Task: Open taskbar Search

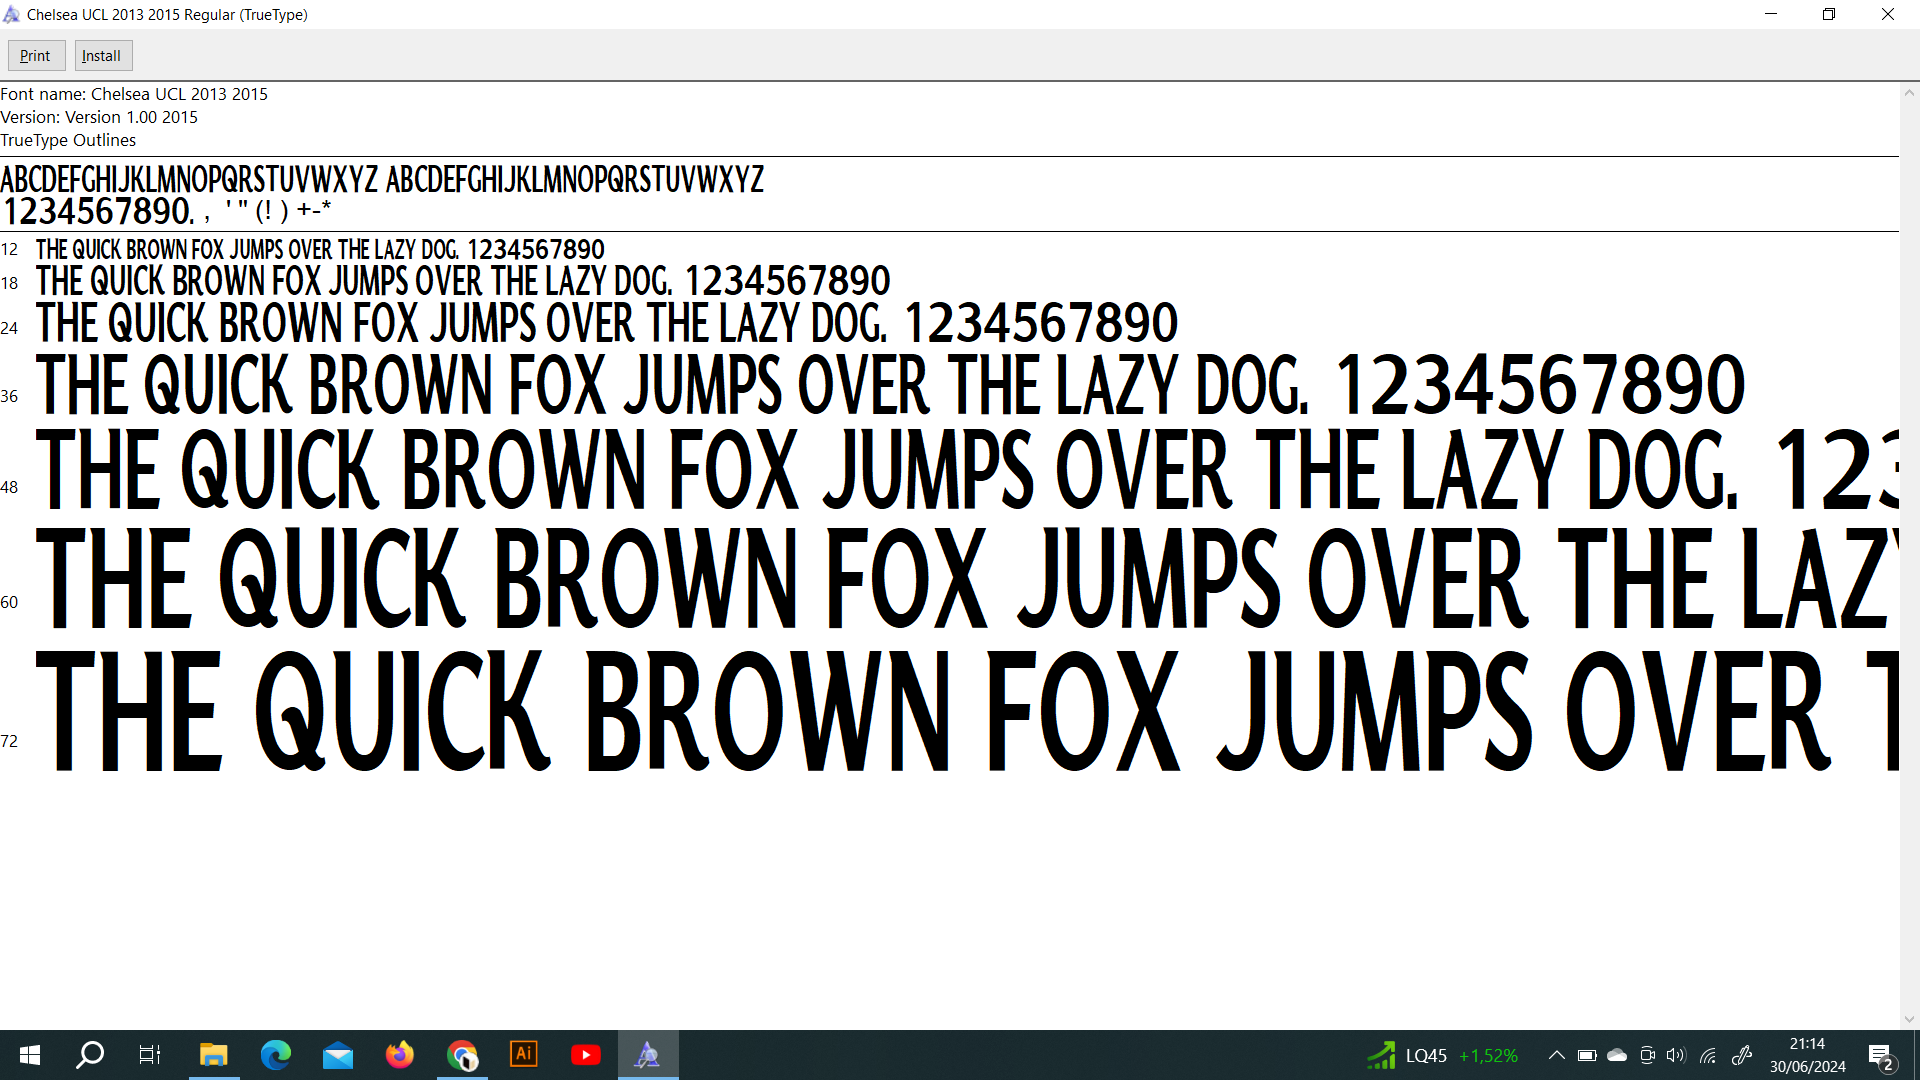Action: pyautogui.click(x=90, y=1055)
